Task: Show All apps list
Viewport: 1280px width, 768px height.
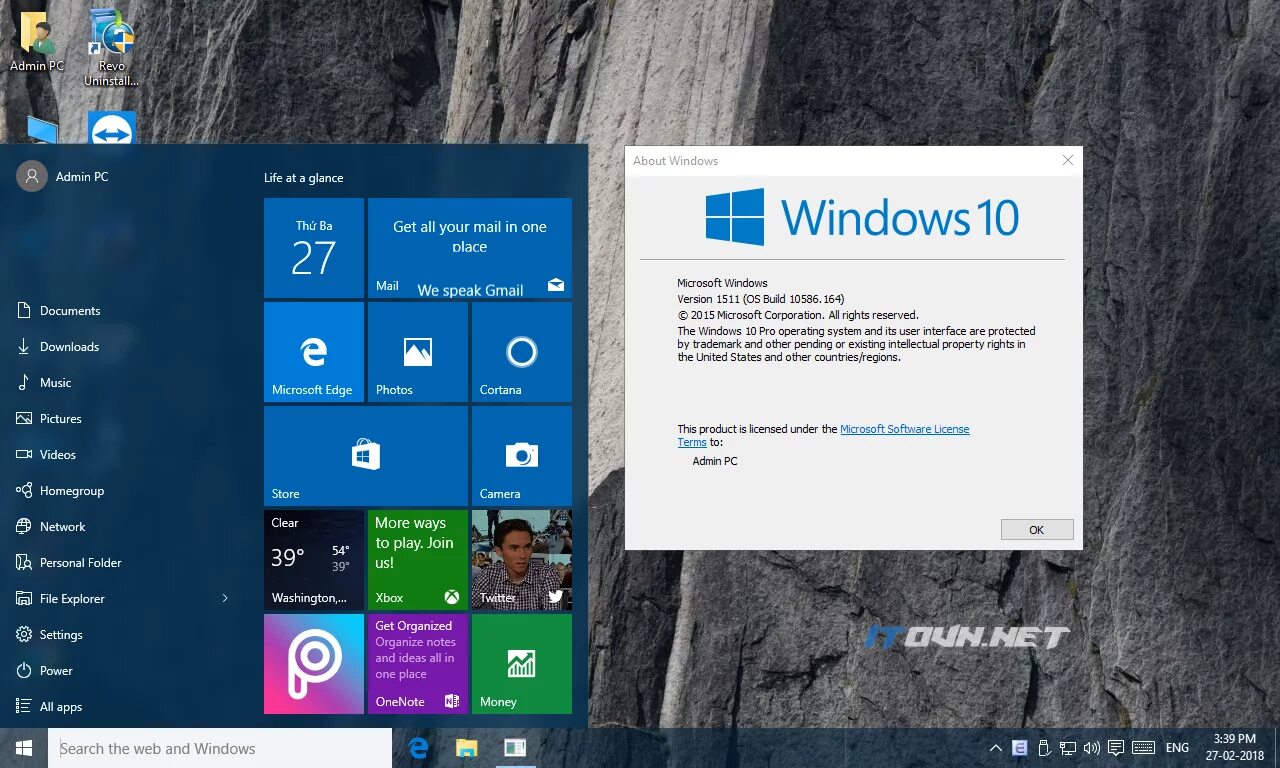Action: [x=49, y=707]
